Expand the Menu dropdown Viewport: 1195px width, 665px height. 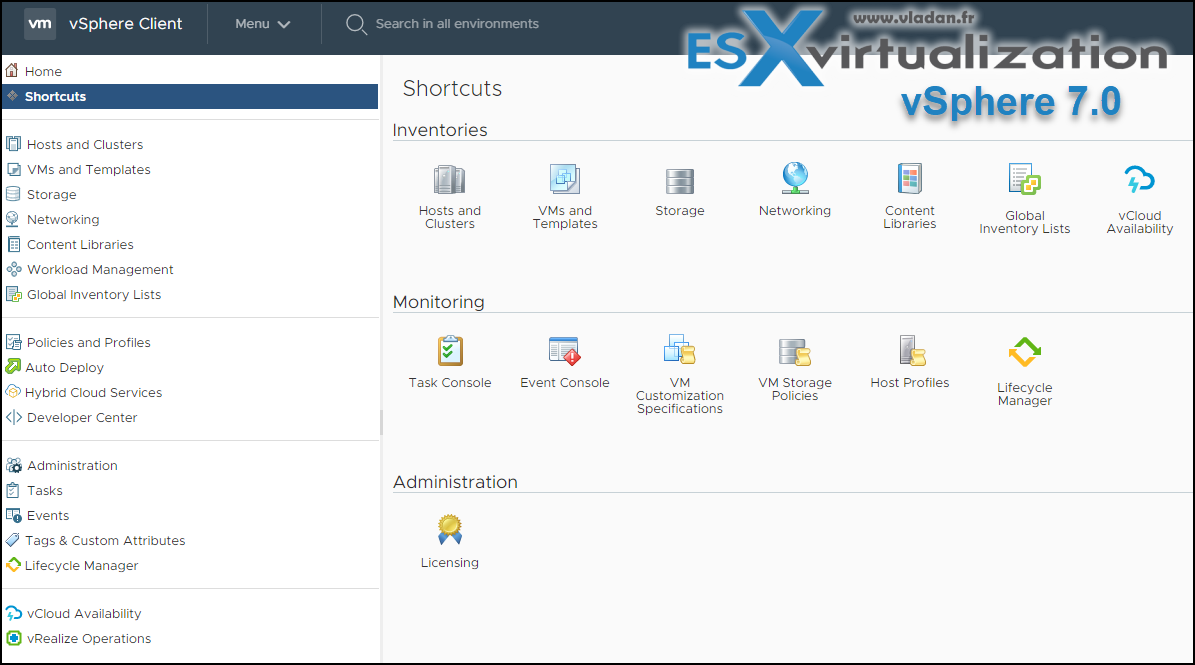point(262,24)
